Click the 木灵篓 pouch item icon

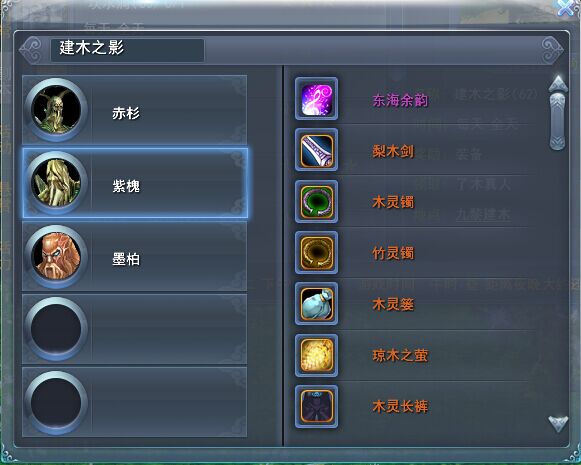[316, 304]
